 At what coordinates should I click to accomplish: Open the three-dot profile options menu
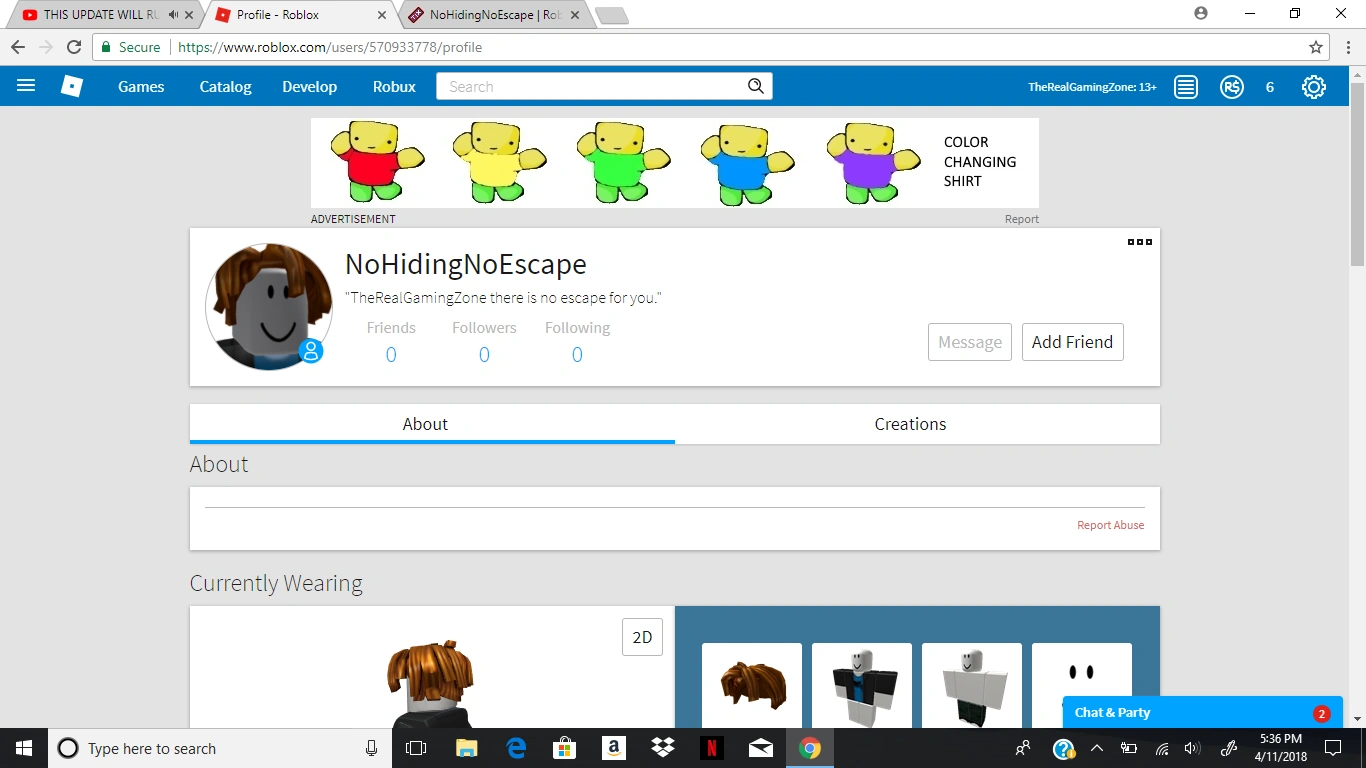[1140, 242]
